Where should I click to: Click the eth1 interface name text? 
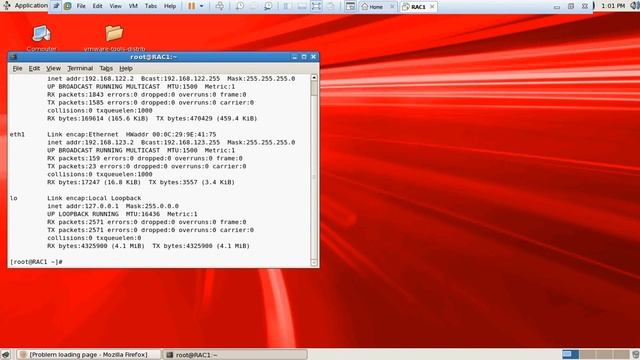tap(17, 134)
